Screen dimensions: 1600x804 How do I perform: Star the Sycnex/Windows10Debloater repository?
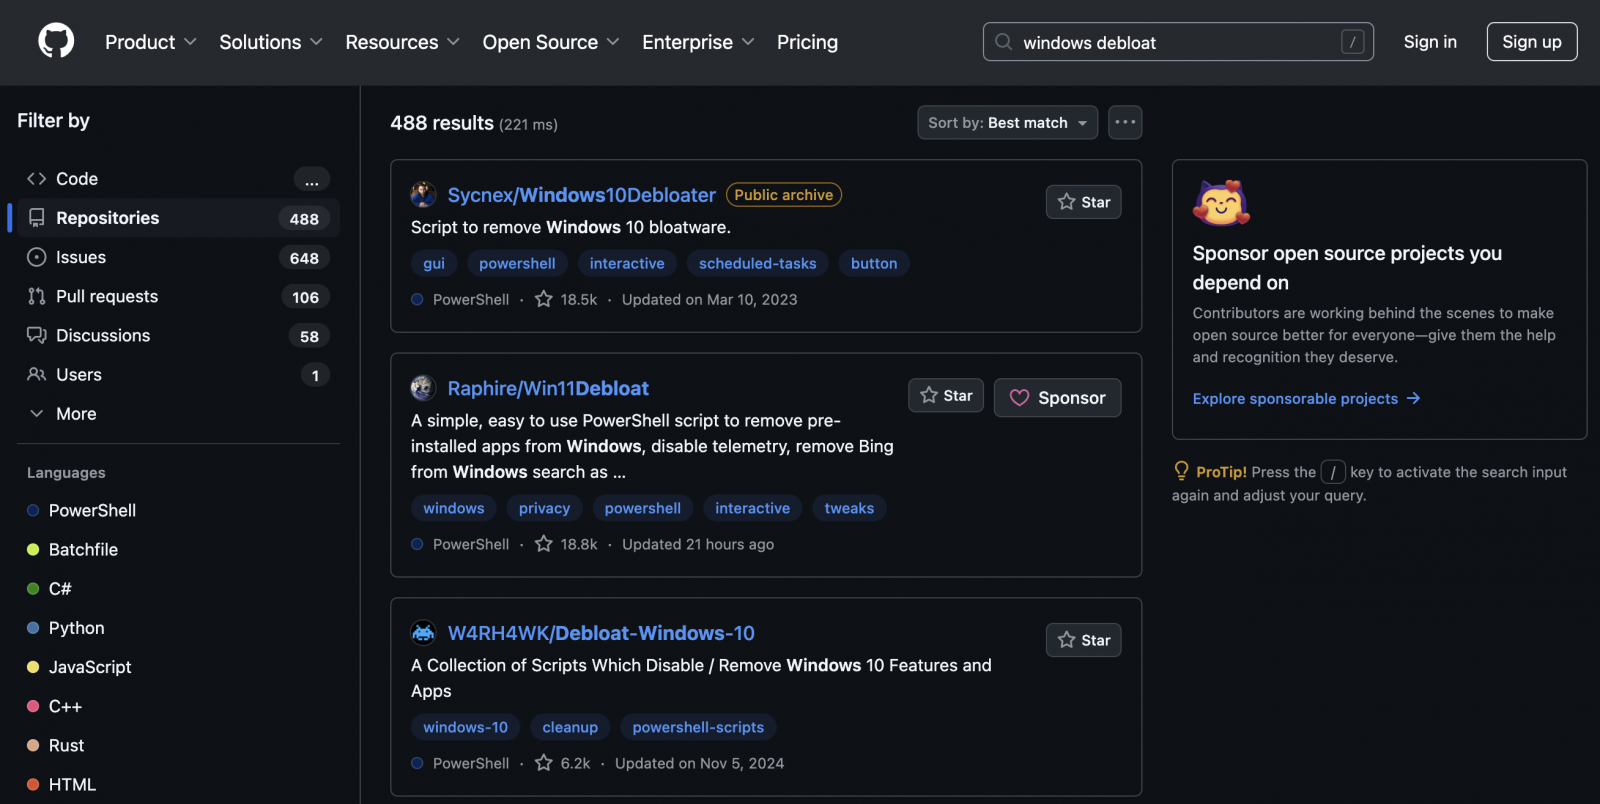1083,202
